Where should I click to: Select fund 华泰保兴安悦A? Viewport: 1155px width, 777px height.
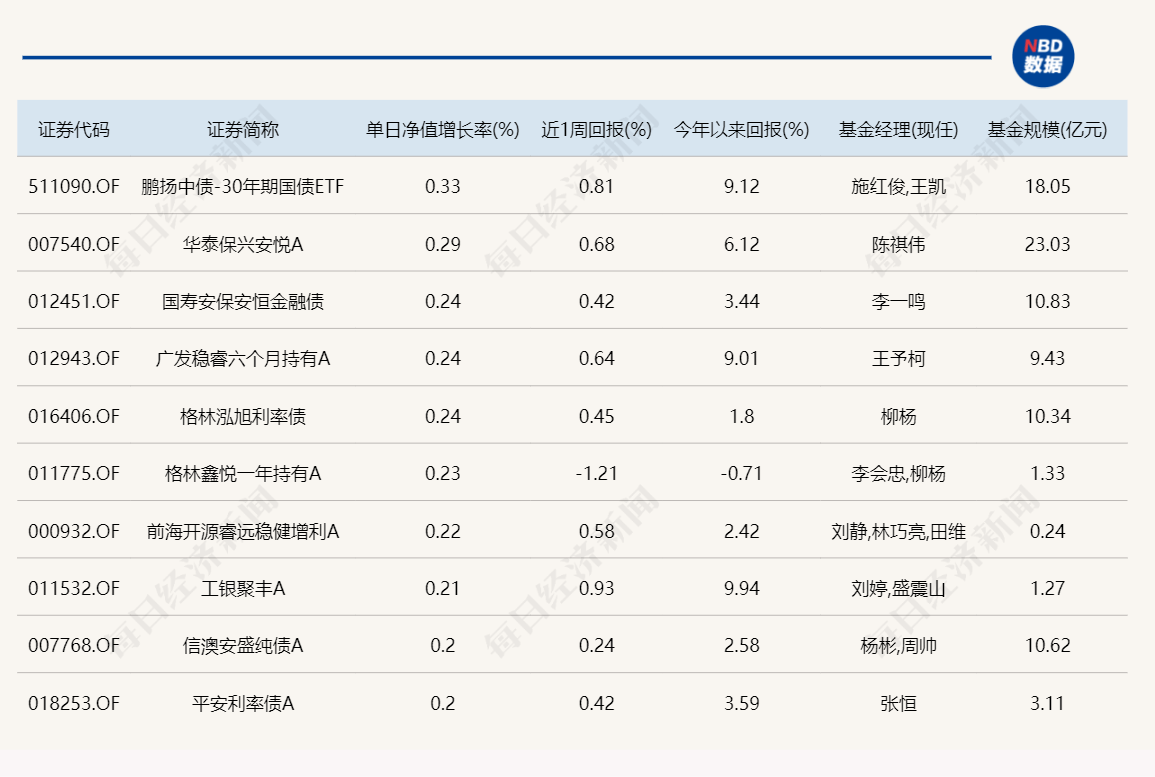click(243, 245)
